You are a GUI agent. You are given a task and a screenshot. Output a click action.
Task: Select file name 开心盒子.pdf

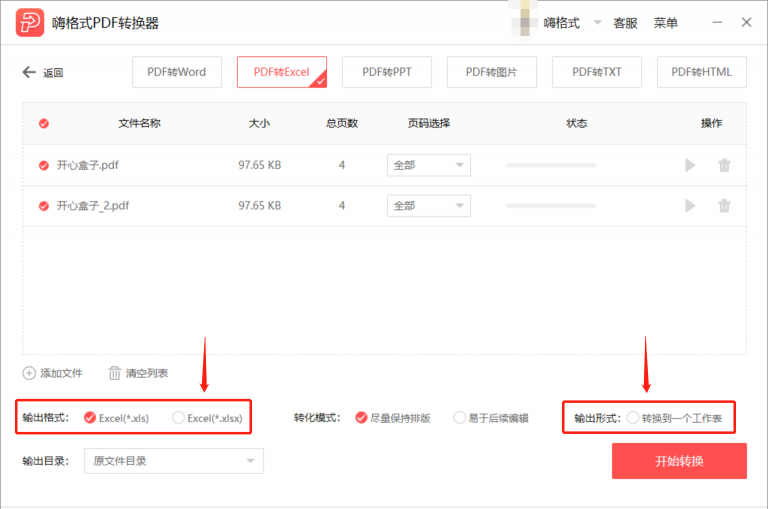[88, 165]
